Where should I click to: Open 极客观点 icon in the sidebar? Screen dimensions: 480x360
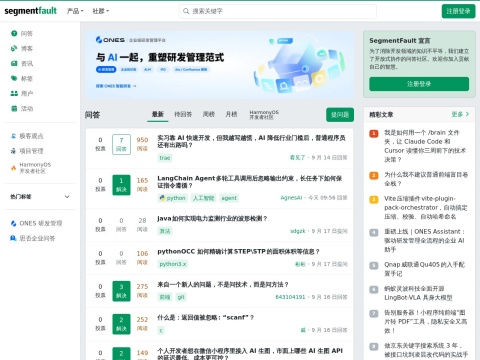point(13,136)
